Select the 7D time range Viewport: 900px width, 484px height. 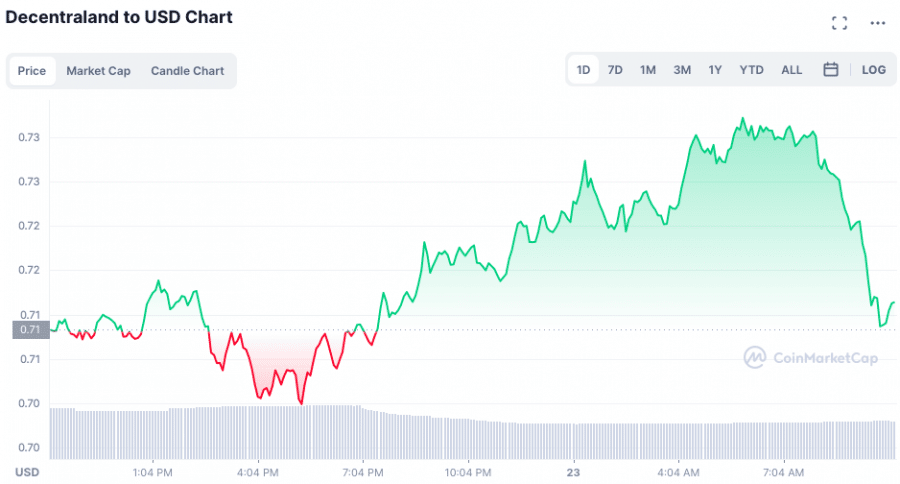click(x=615, y=70)
